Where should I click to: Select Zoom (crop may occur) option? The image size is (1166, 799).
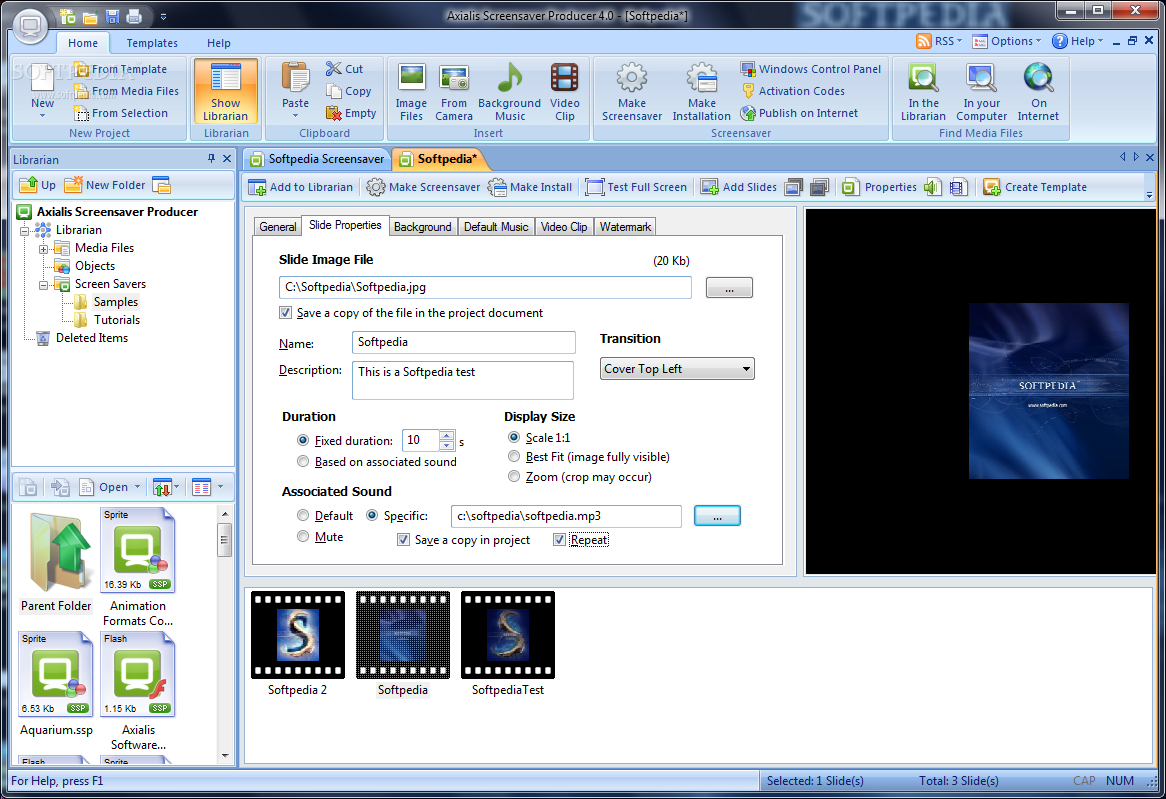514,476
